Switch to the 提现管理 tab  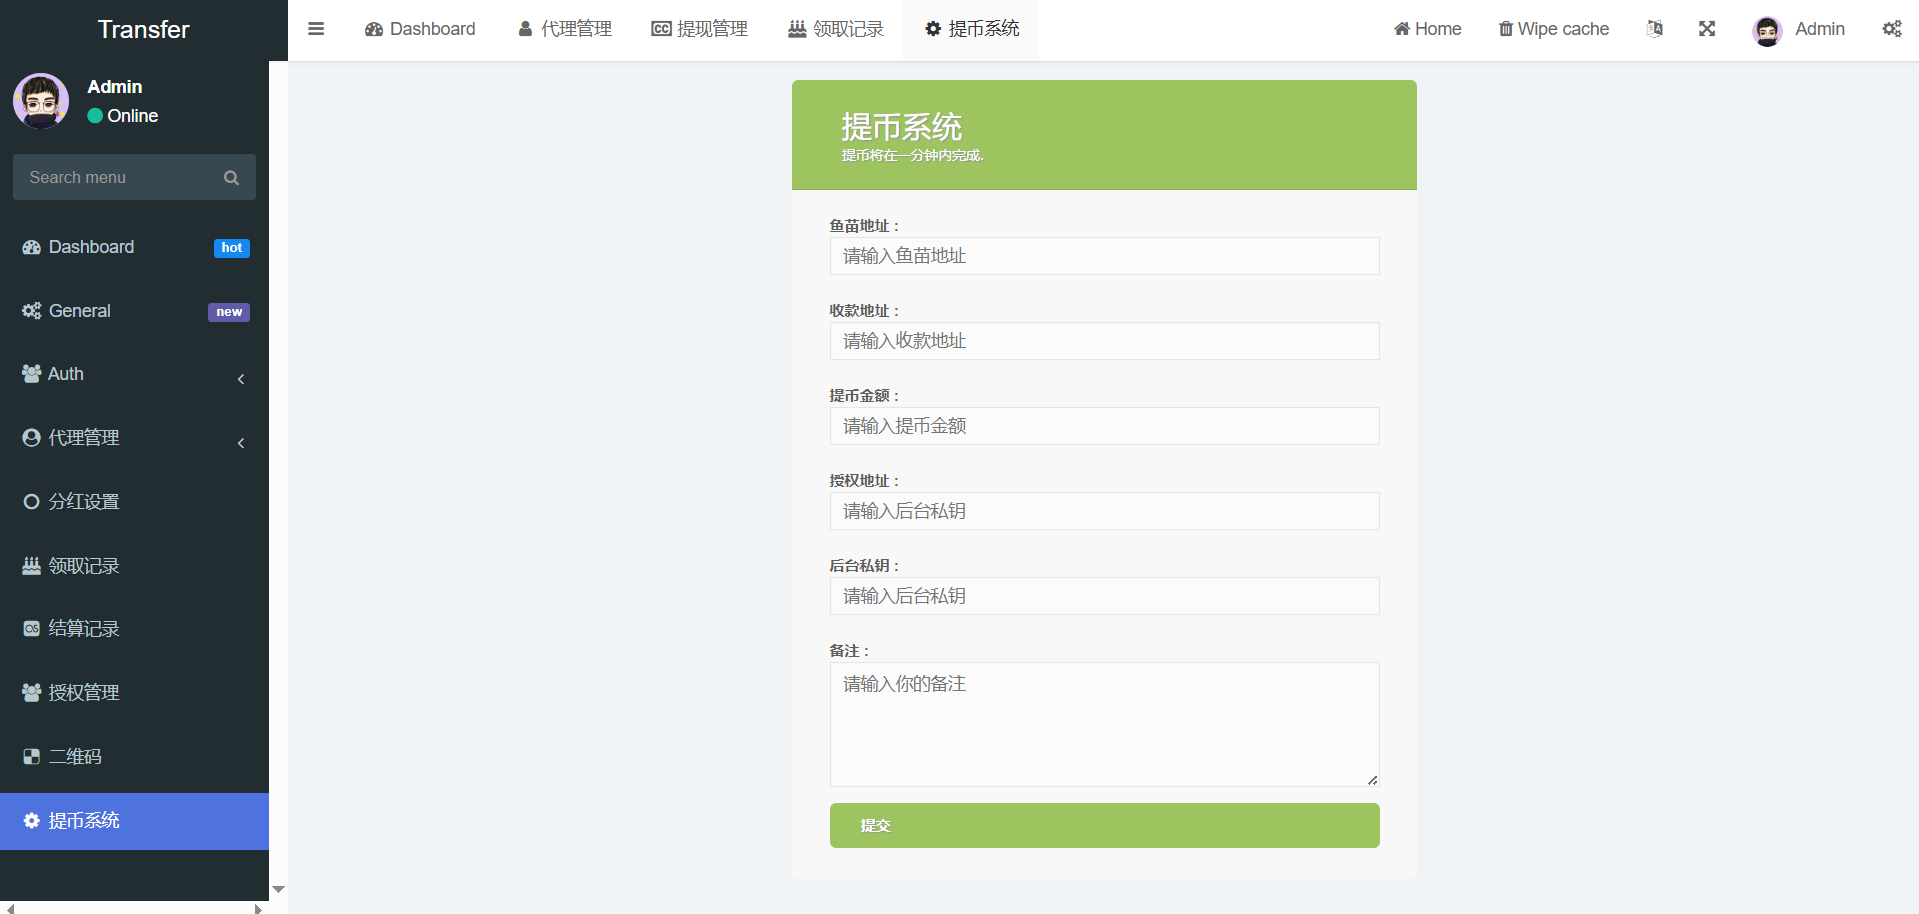[699, 29]
